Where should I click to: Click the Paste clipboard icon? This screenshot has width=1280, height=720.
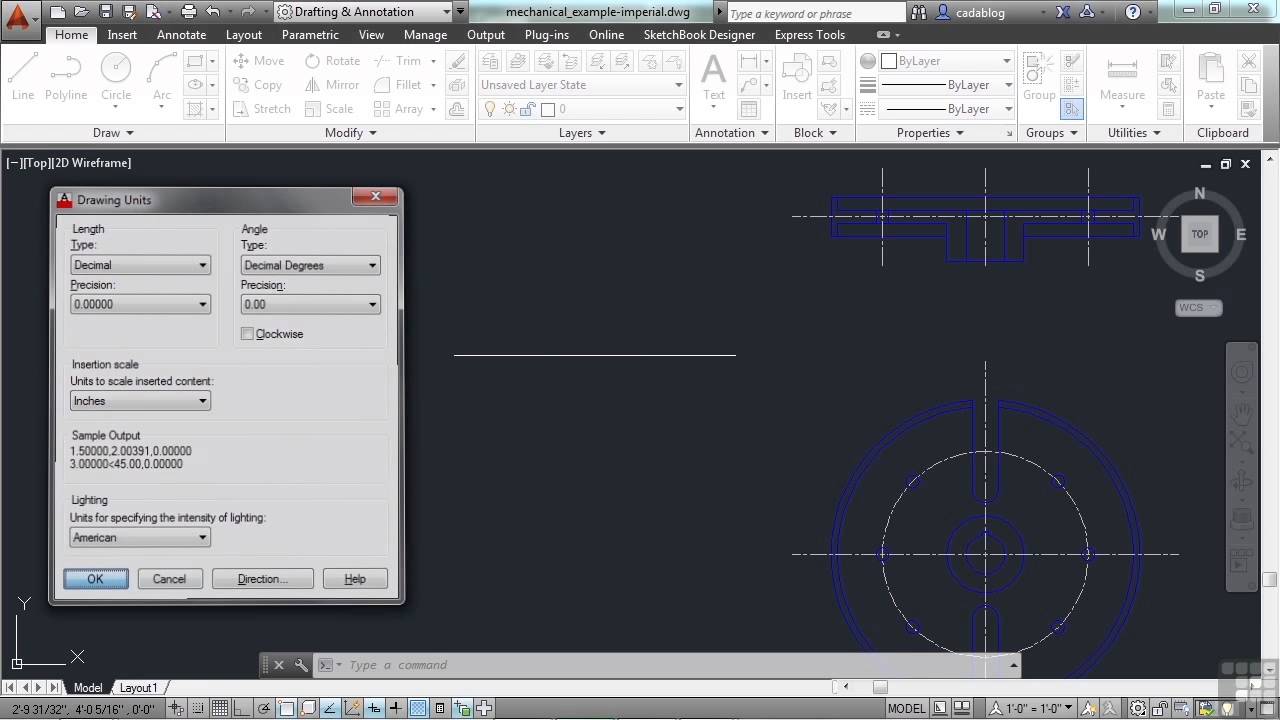tap(1211, 76)
